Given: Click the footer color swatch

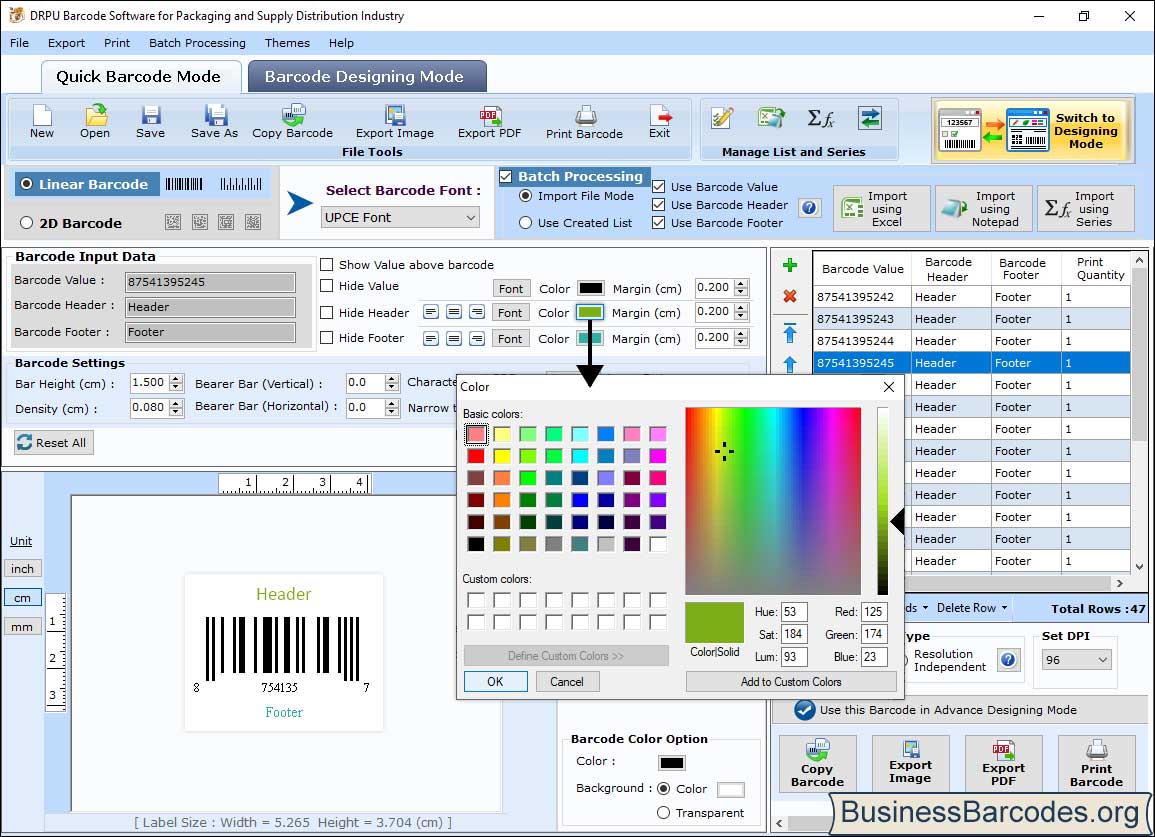Looking at the screenshot, I should point(590,338).
